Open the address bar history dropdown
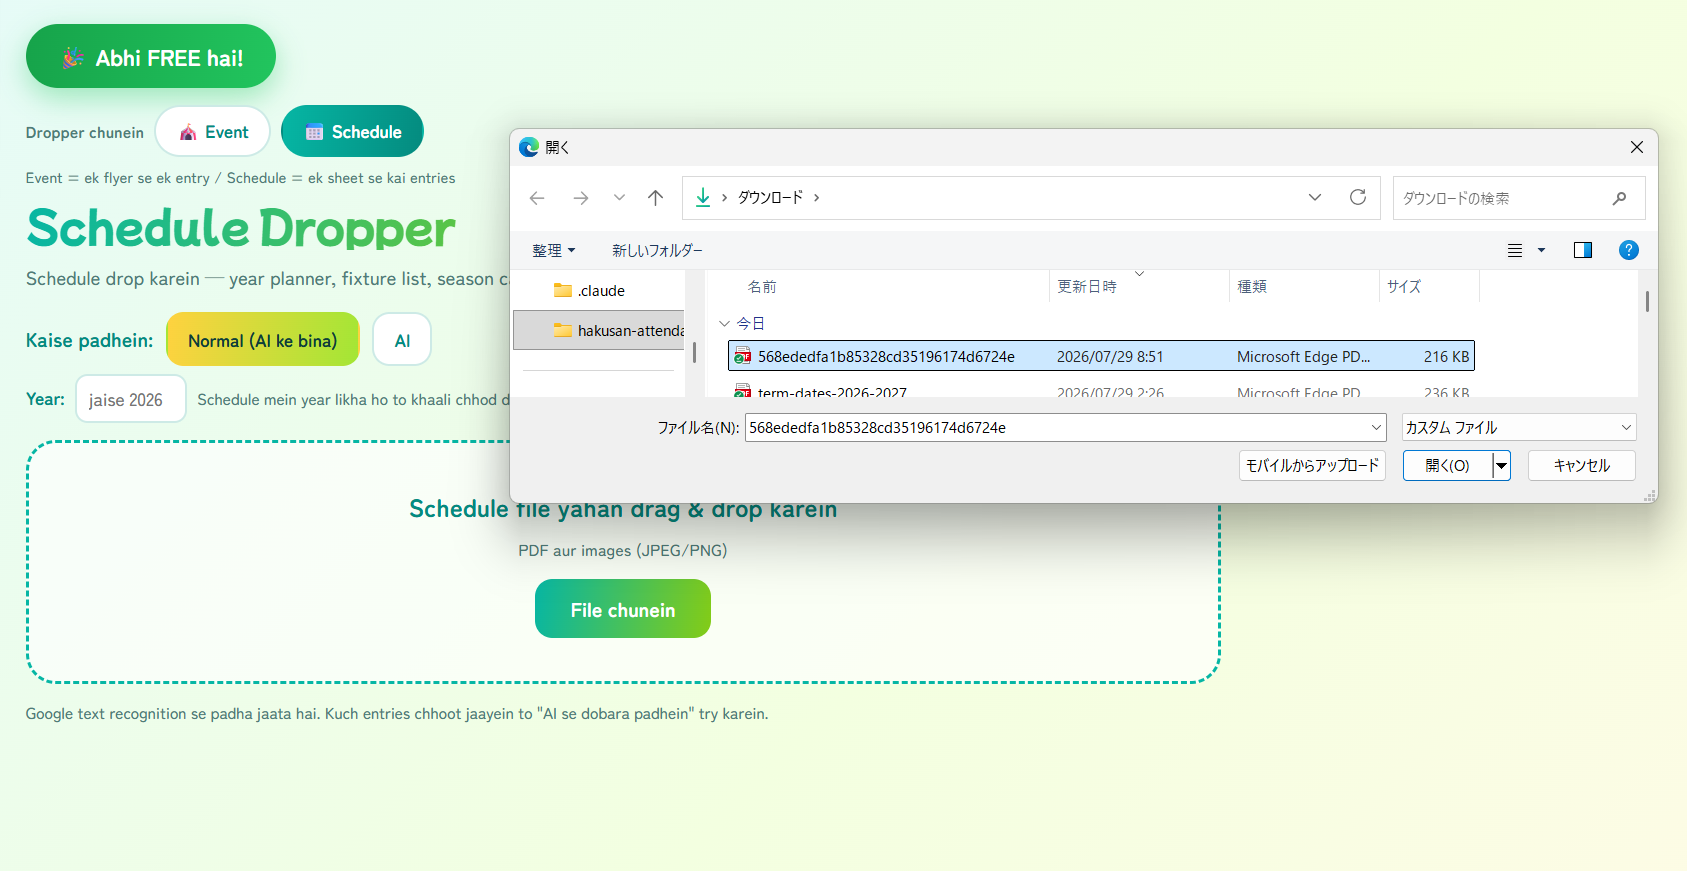Image resolution: width=1687 pixels, height=871 pixels. 1315,197
